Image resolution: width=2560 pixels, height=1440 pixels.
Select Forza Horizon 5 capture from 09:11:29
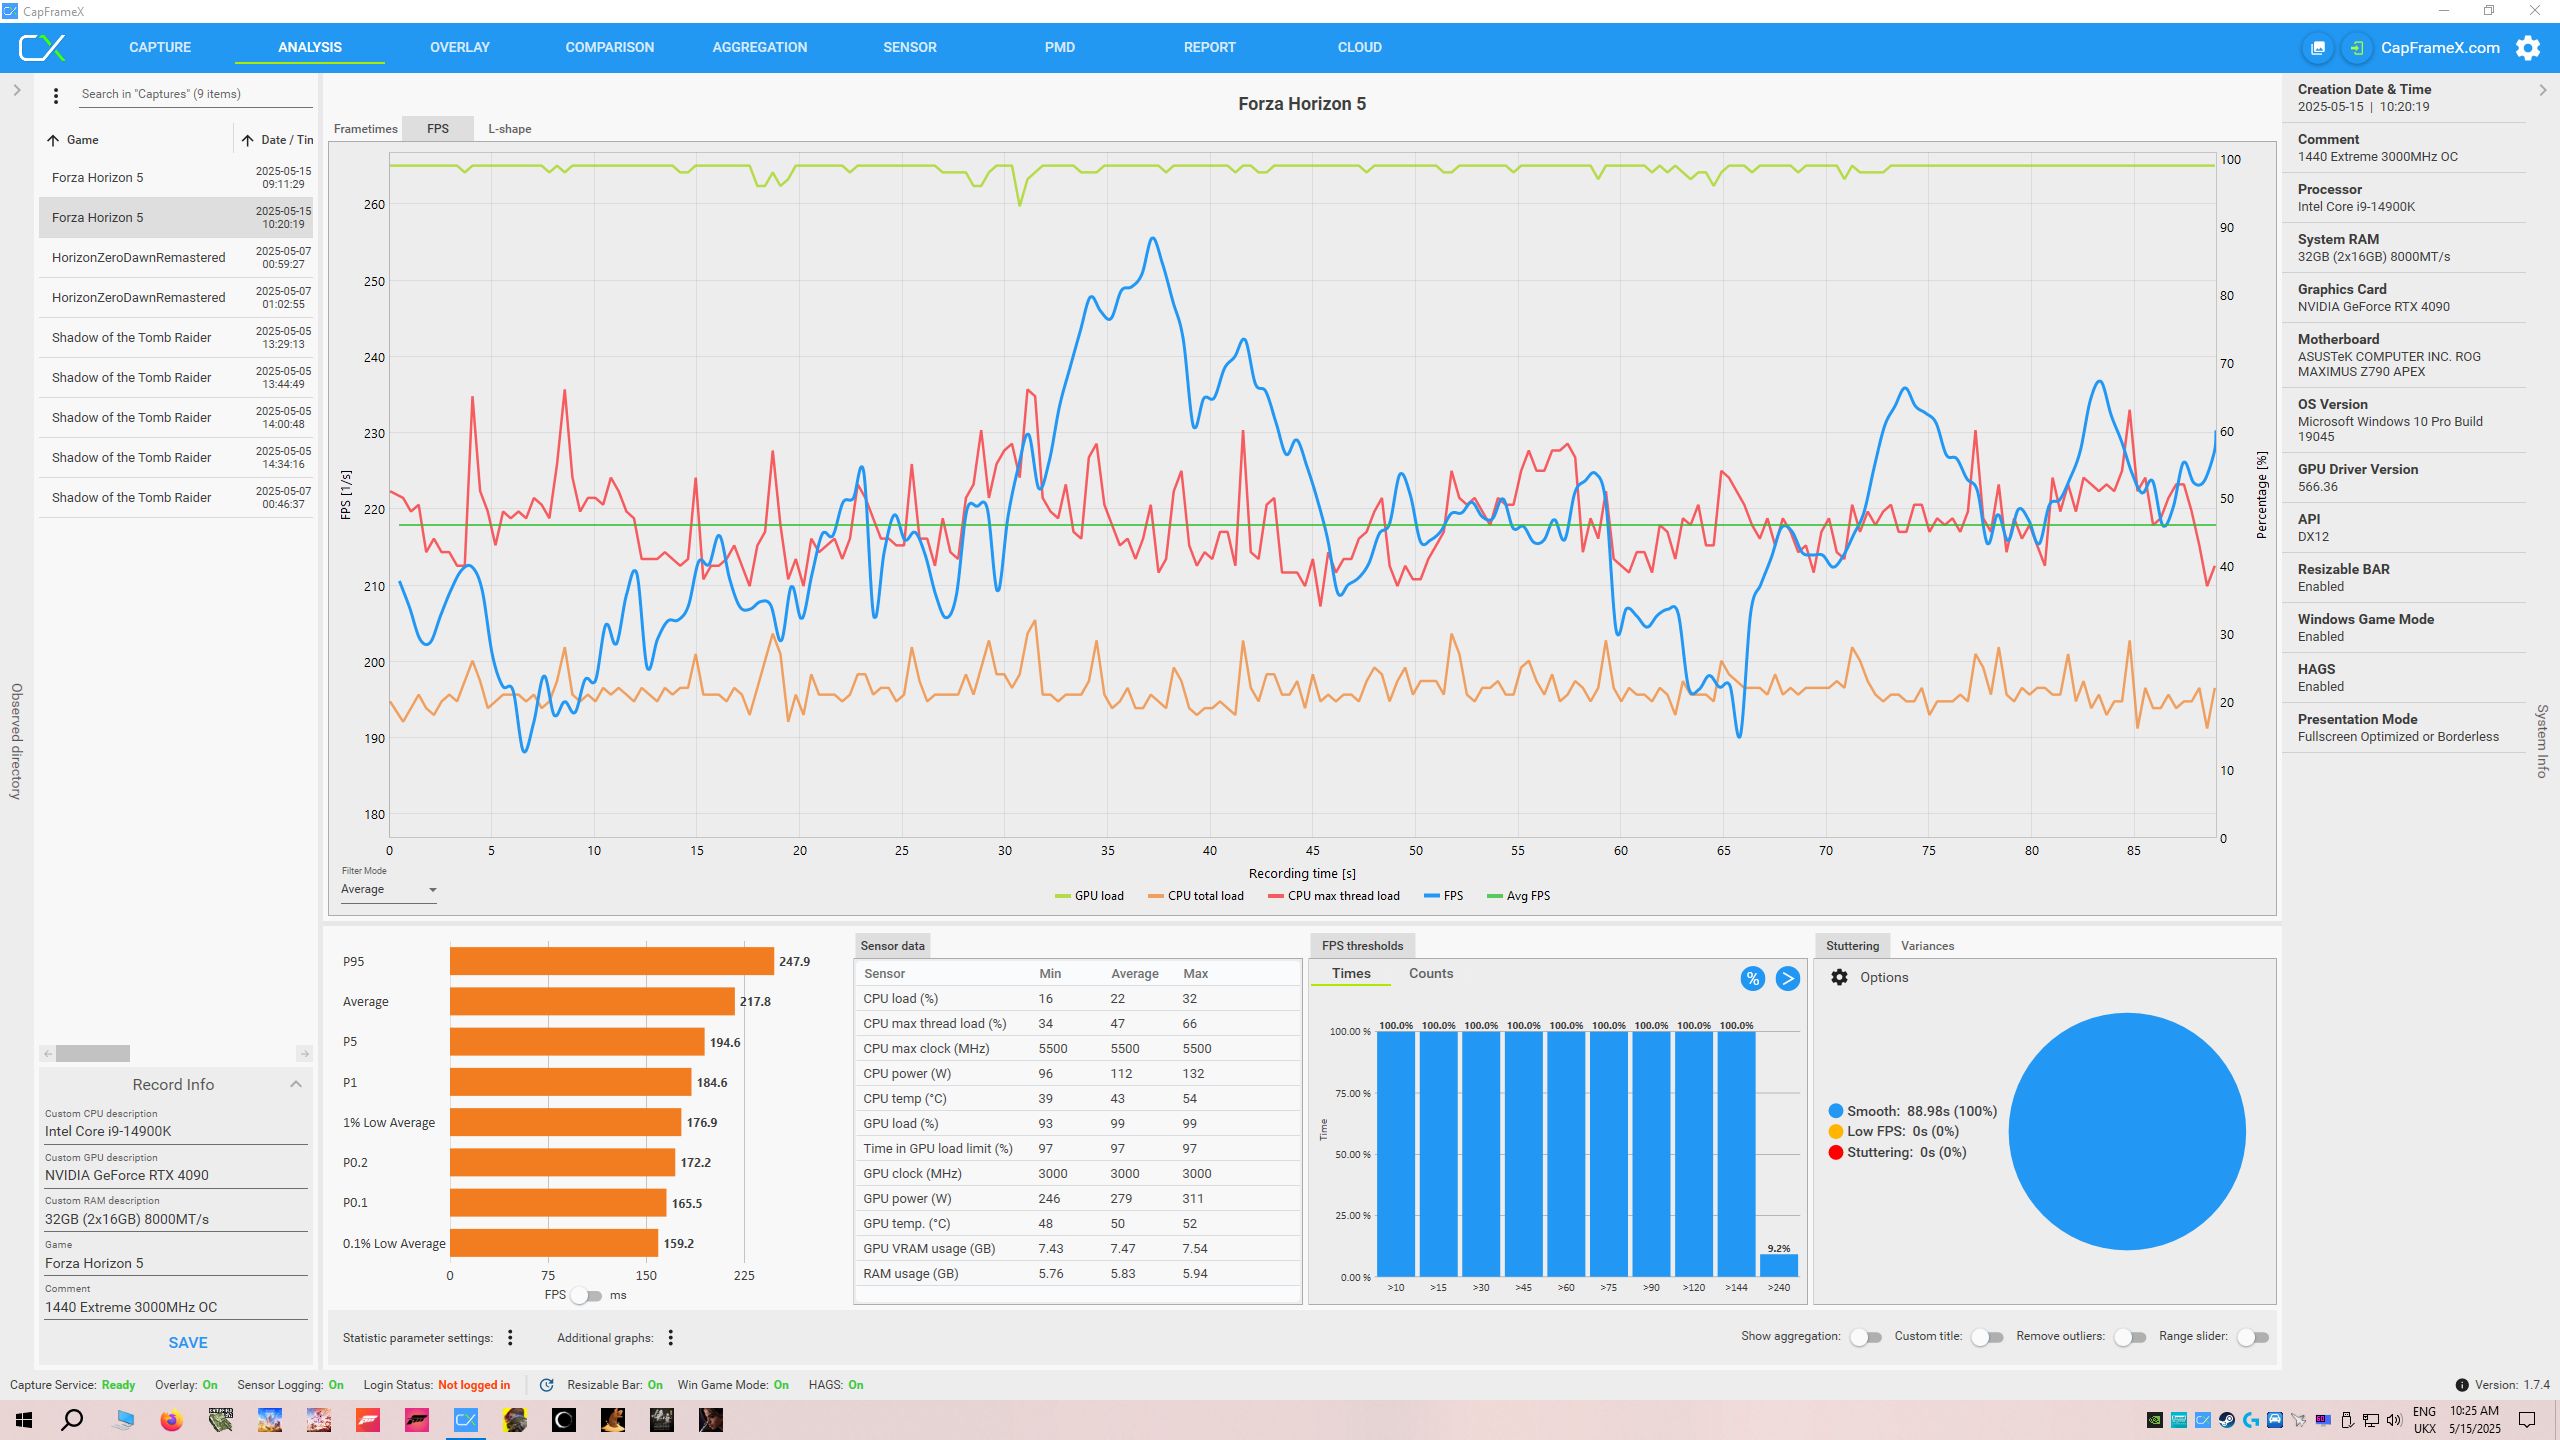(x=176, y=178)
